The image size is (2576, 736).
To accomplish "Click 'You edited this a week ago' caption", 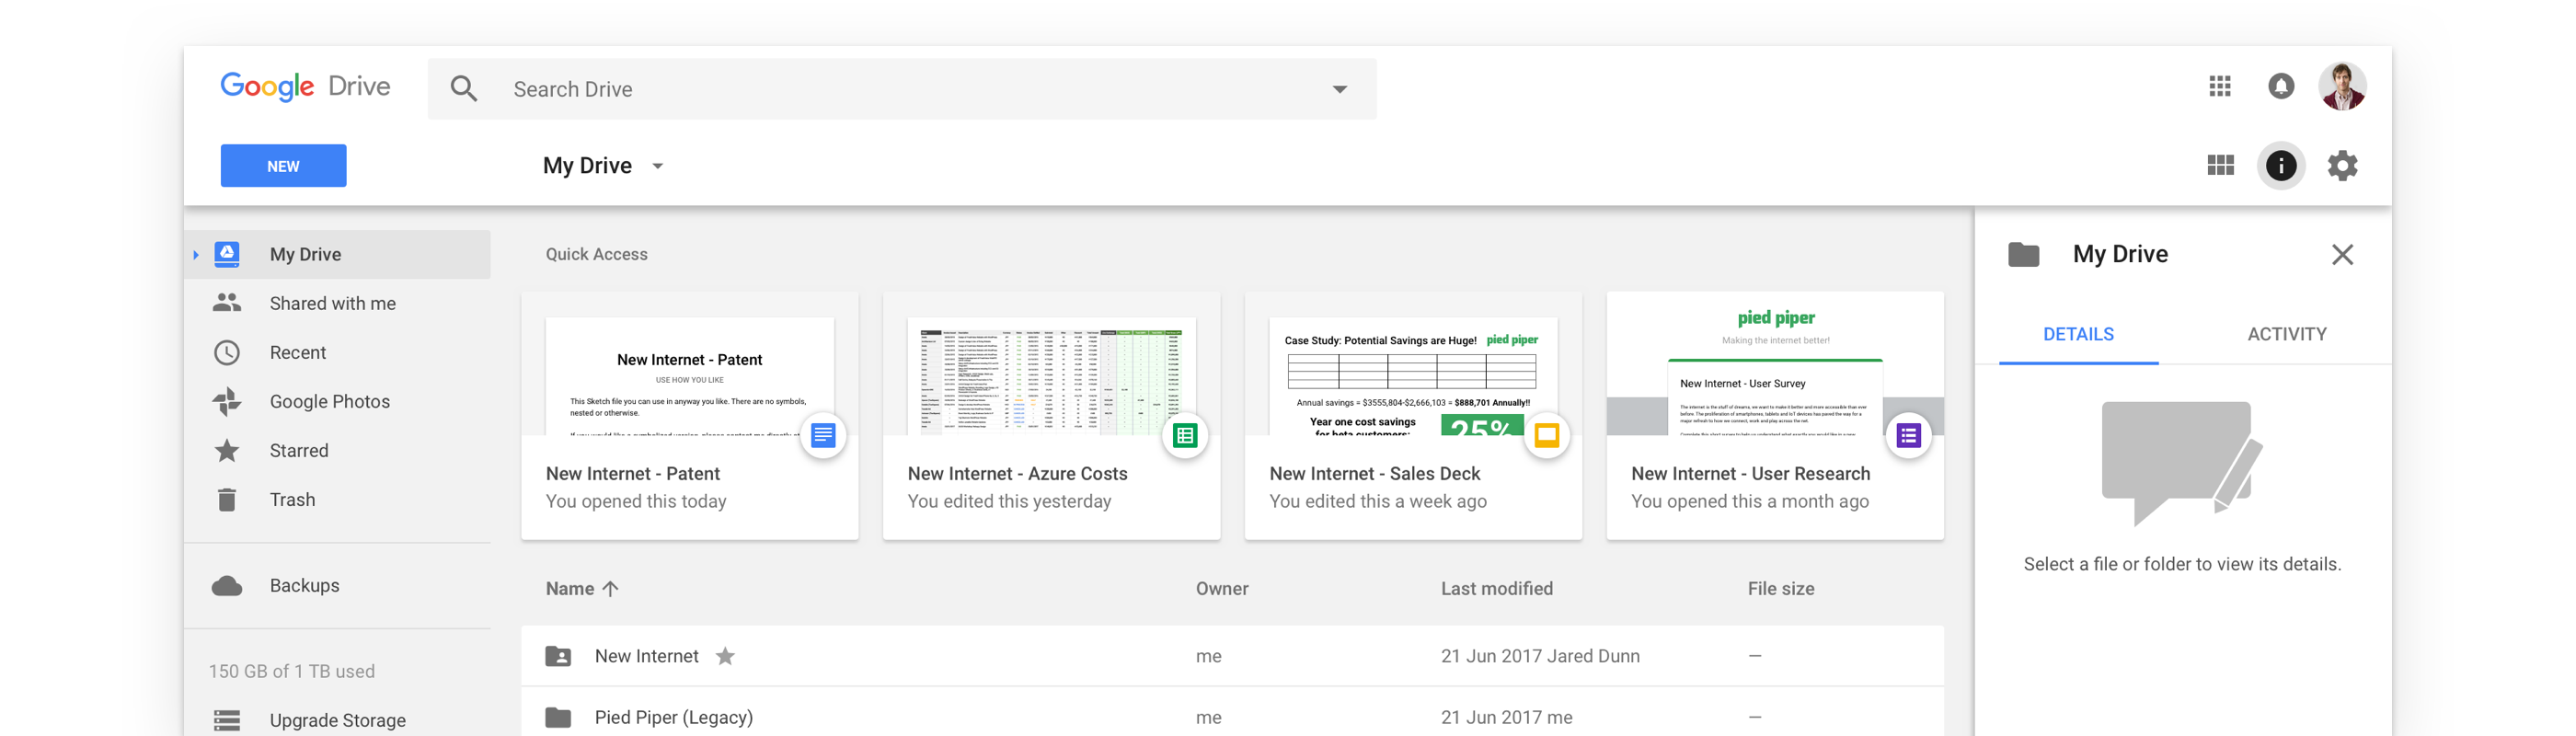I will [x=1378, y=501].
